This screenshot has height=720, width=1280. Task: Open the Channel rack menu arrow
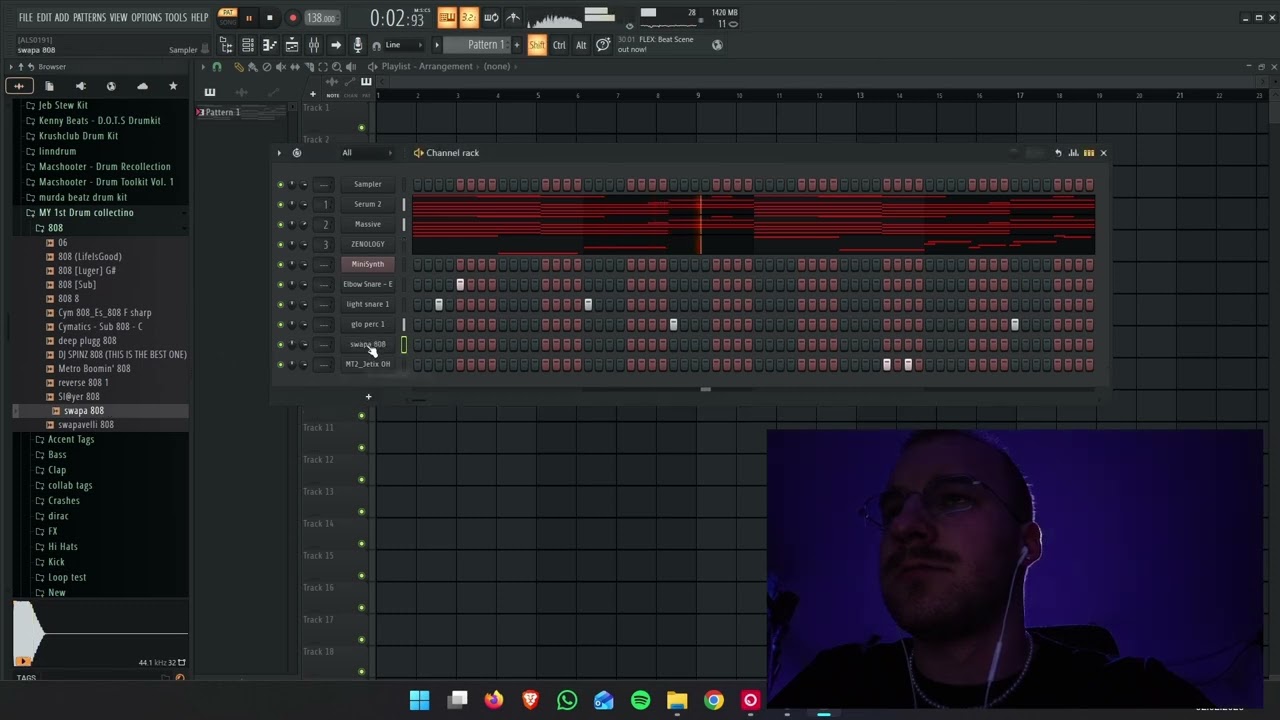point(279,153)
